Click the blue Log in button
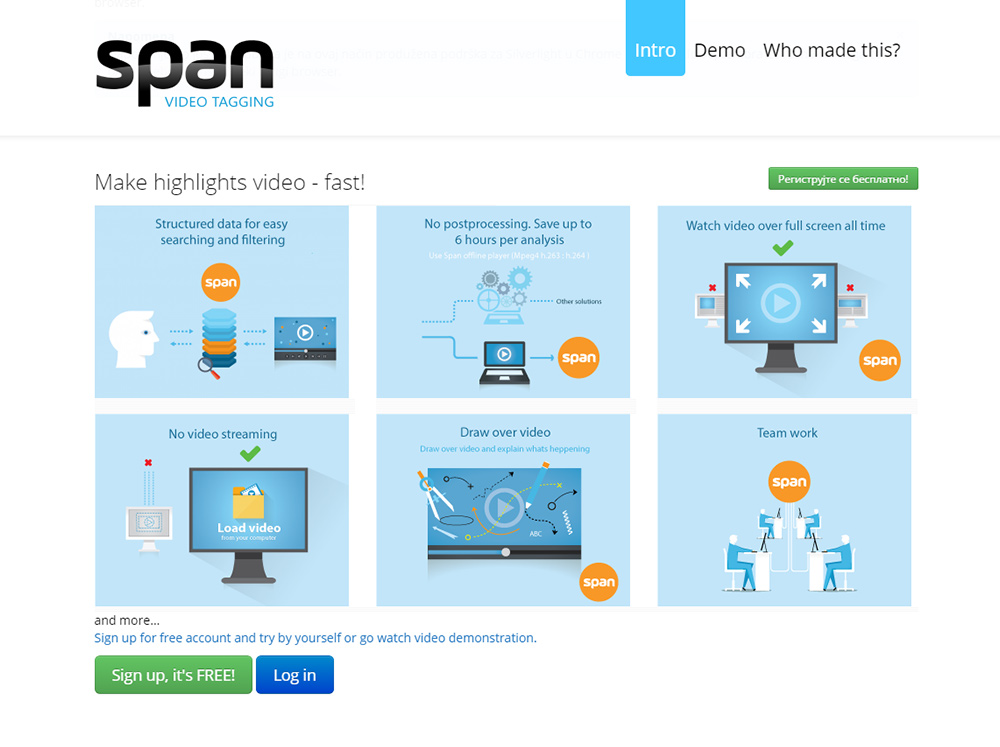This screenshot has width=1000, height=747. click(295, 675)
